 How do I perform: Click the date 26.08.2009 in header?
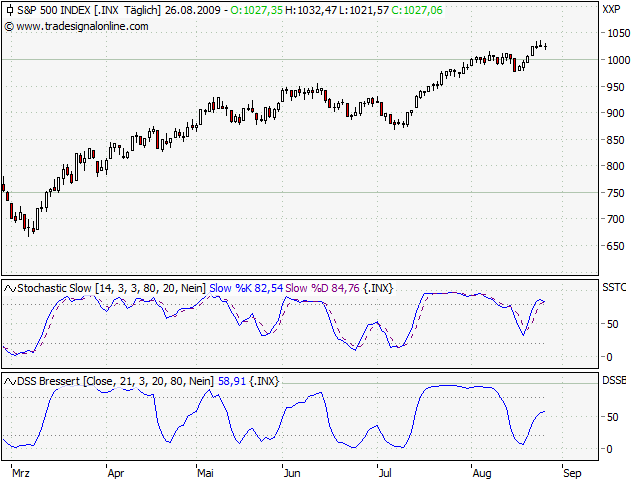coord(193,10)
